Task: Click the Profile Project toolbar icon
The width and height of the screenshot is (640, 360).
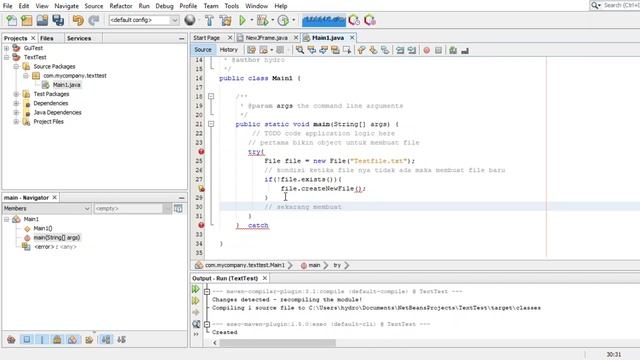Action: coord(283,20)
